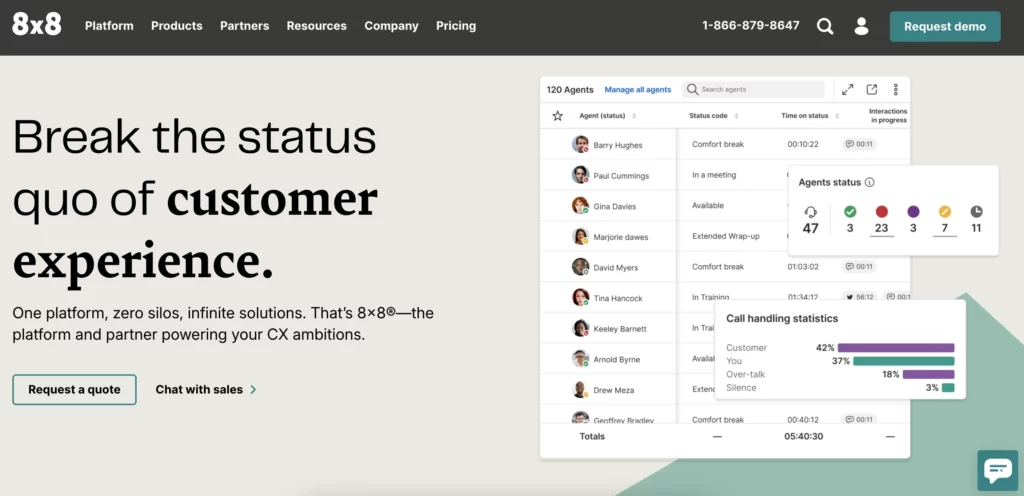Sort by Agent (status) column arrows
The image size is (1024, 496).
point(633,116)
